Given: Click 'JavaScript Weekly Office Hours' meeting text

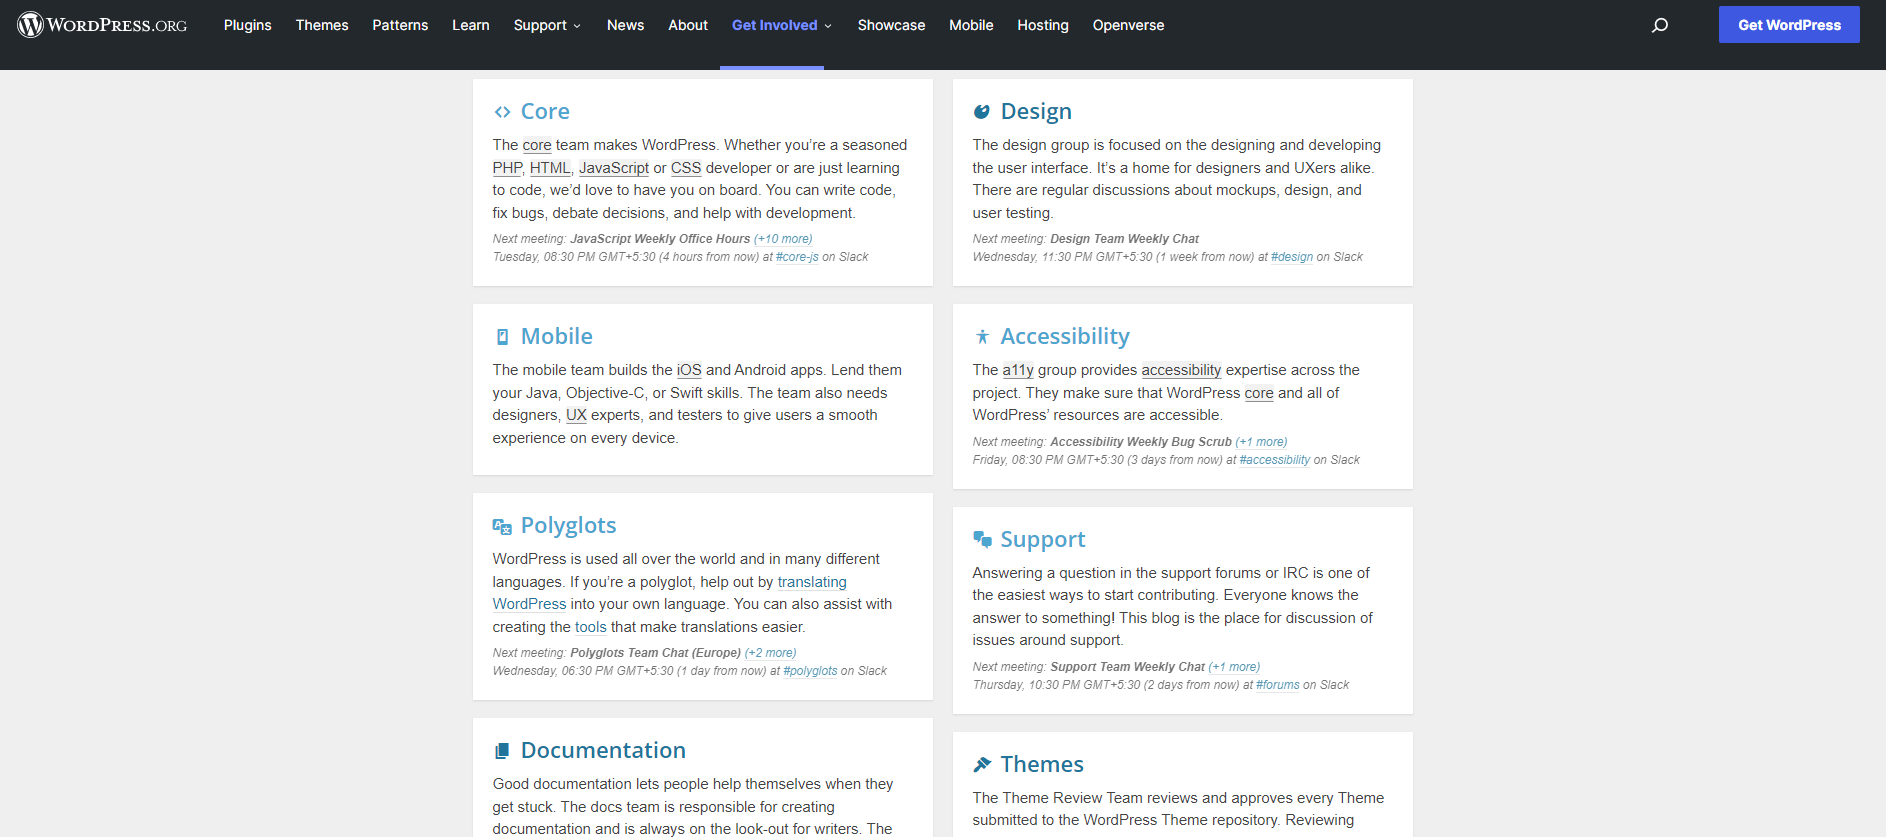Looking at the screenshot, I should tap(660, 239).
